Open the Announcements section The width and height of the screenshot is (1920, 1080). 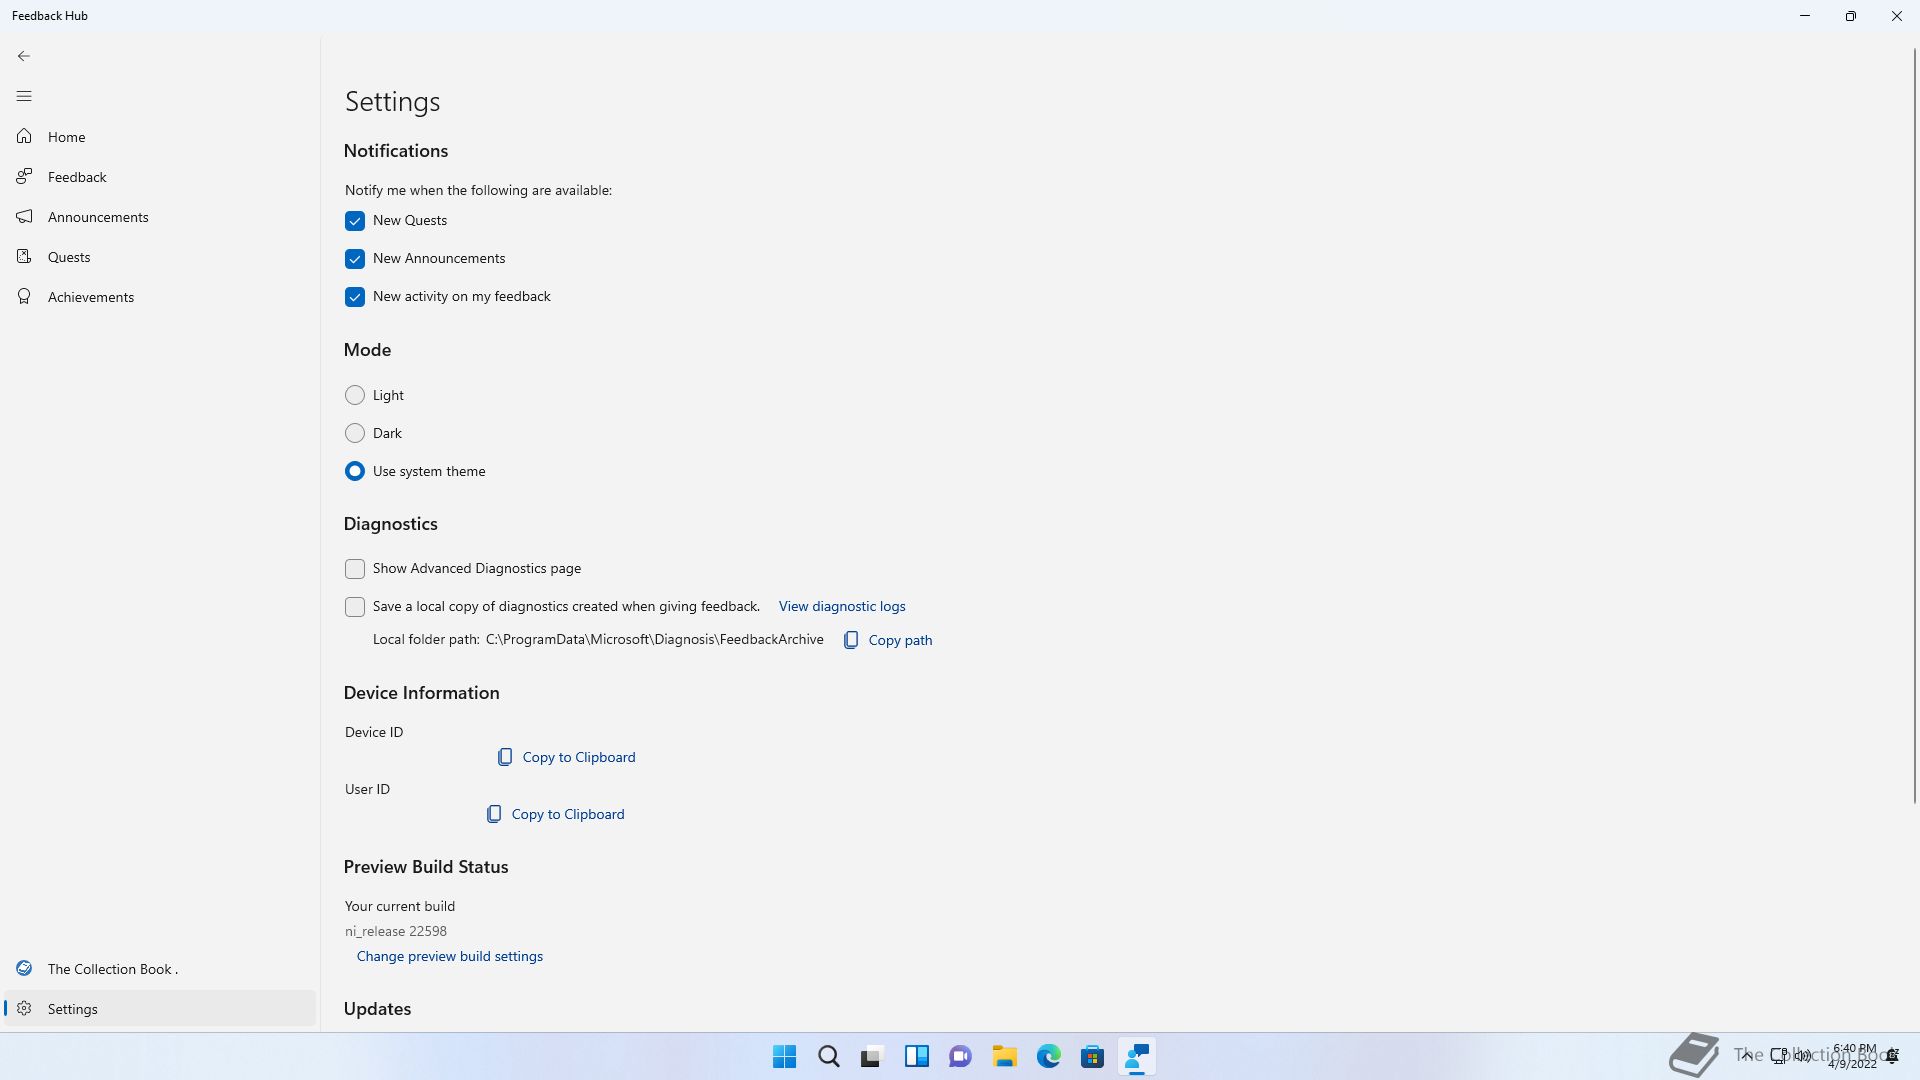coord(160,217)
